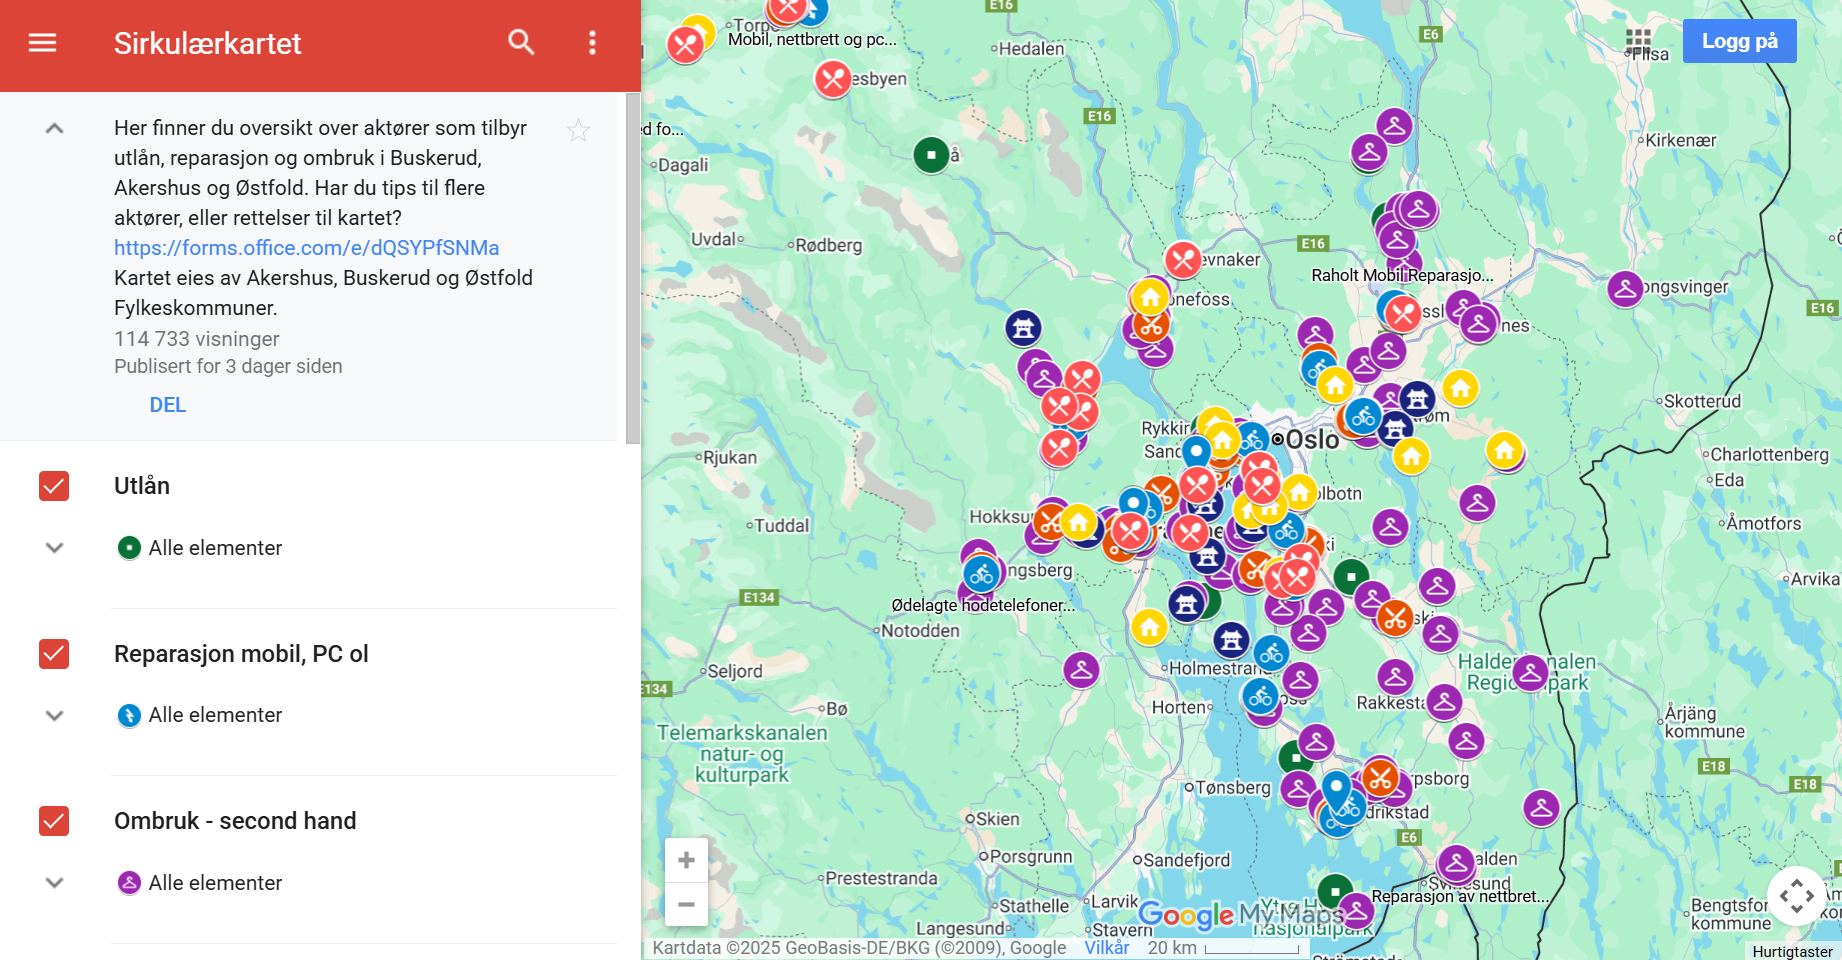Select the purple hanger marker at Halden

1456,862
